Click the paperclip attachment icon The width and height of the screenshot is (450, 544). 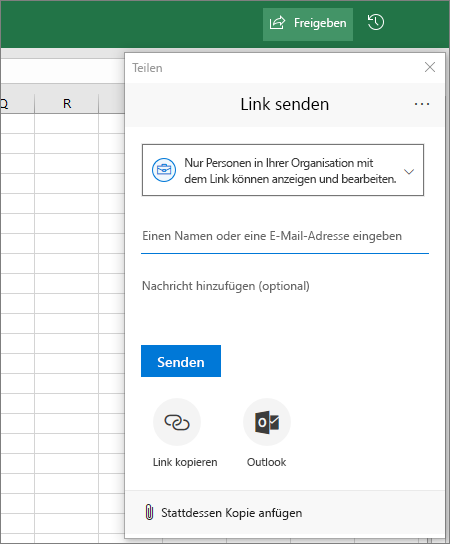(x=149, y=513)
